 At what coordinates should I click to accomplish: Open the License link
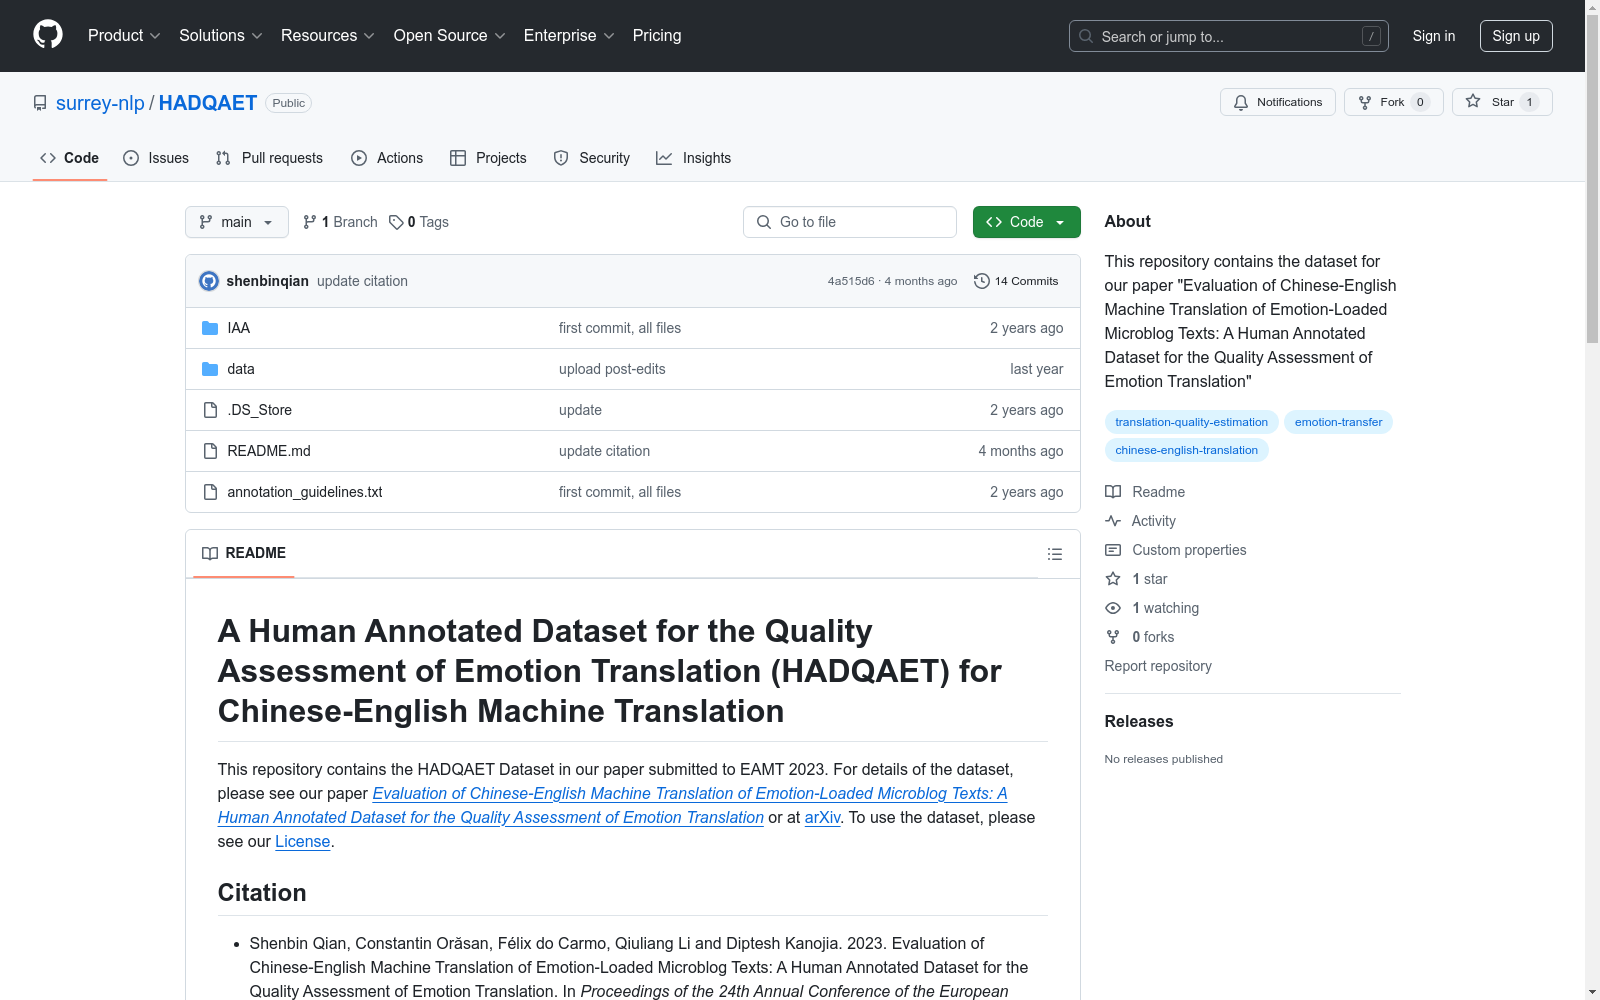click(303, 841)
